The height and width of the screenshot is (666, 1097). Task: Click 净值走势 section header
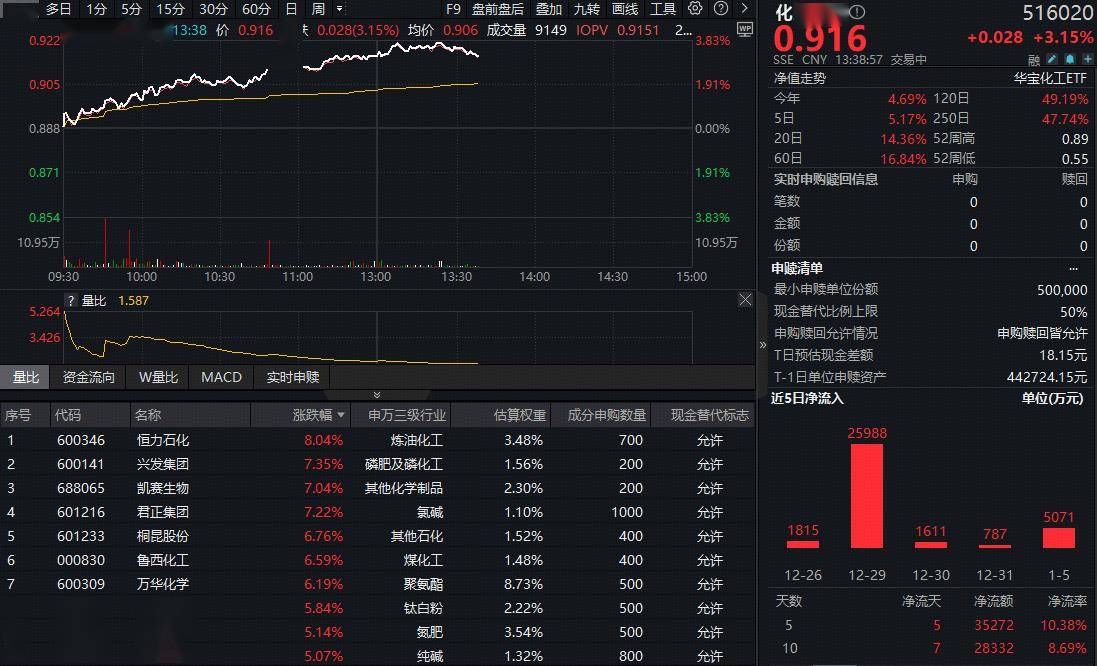point(800,78)
